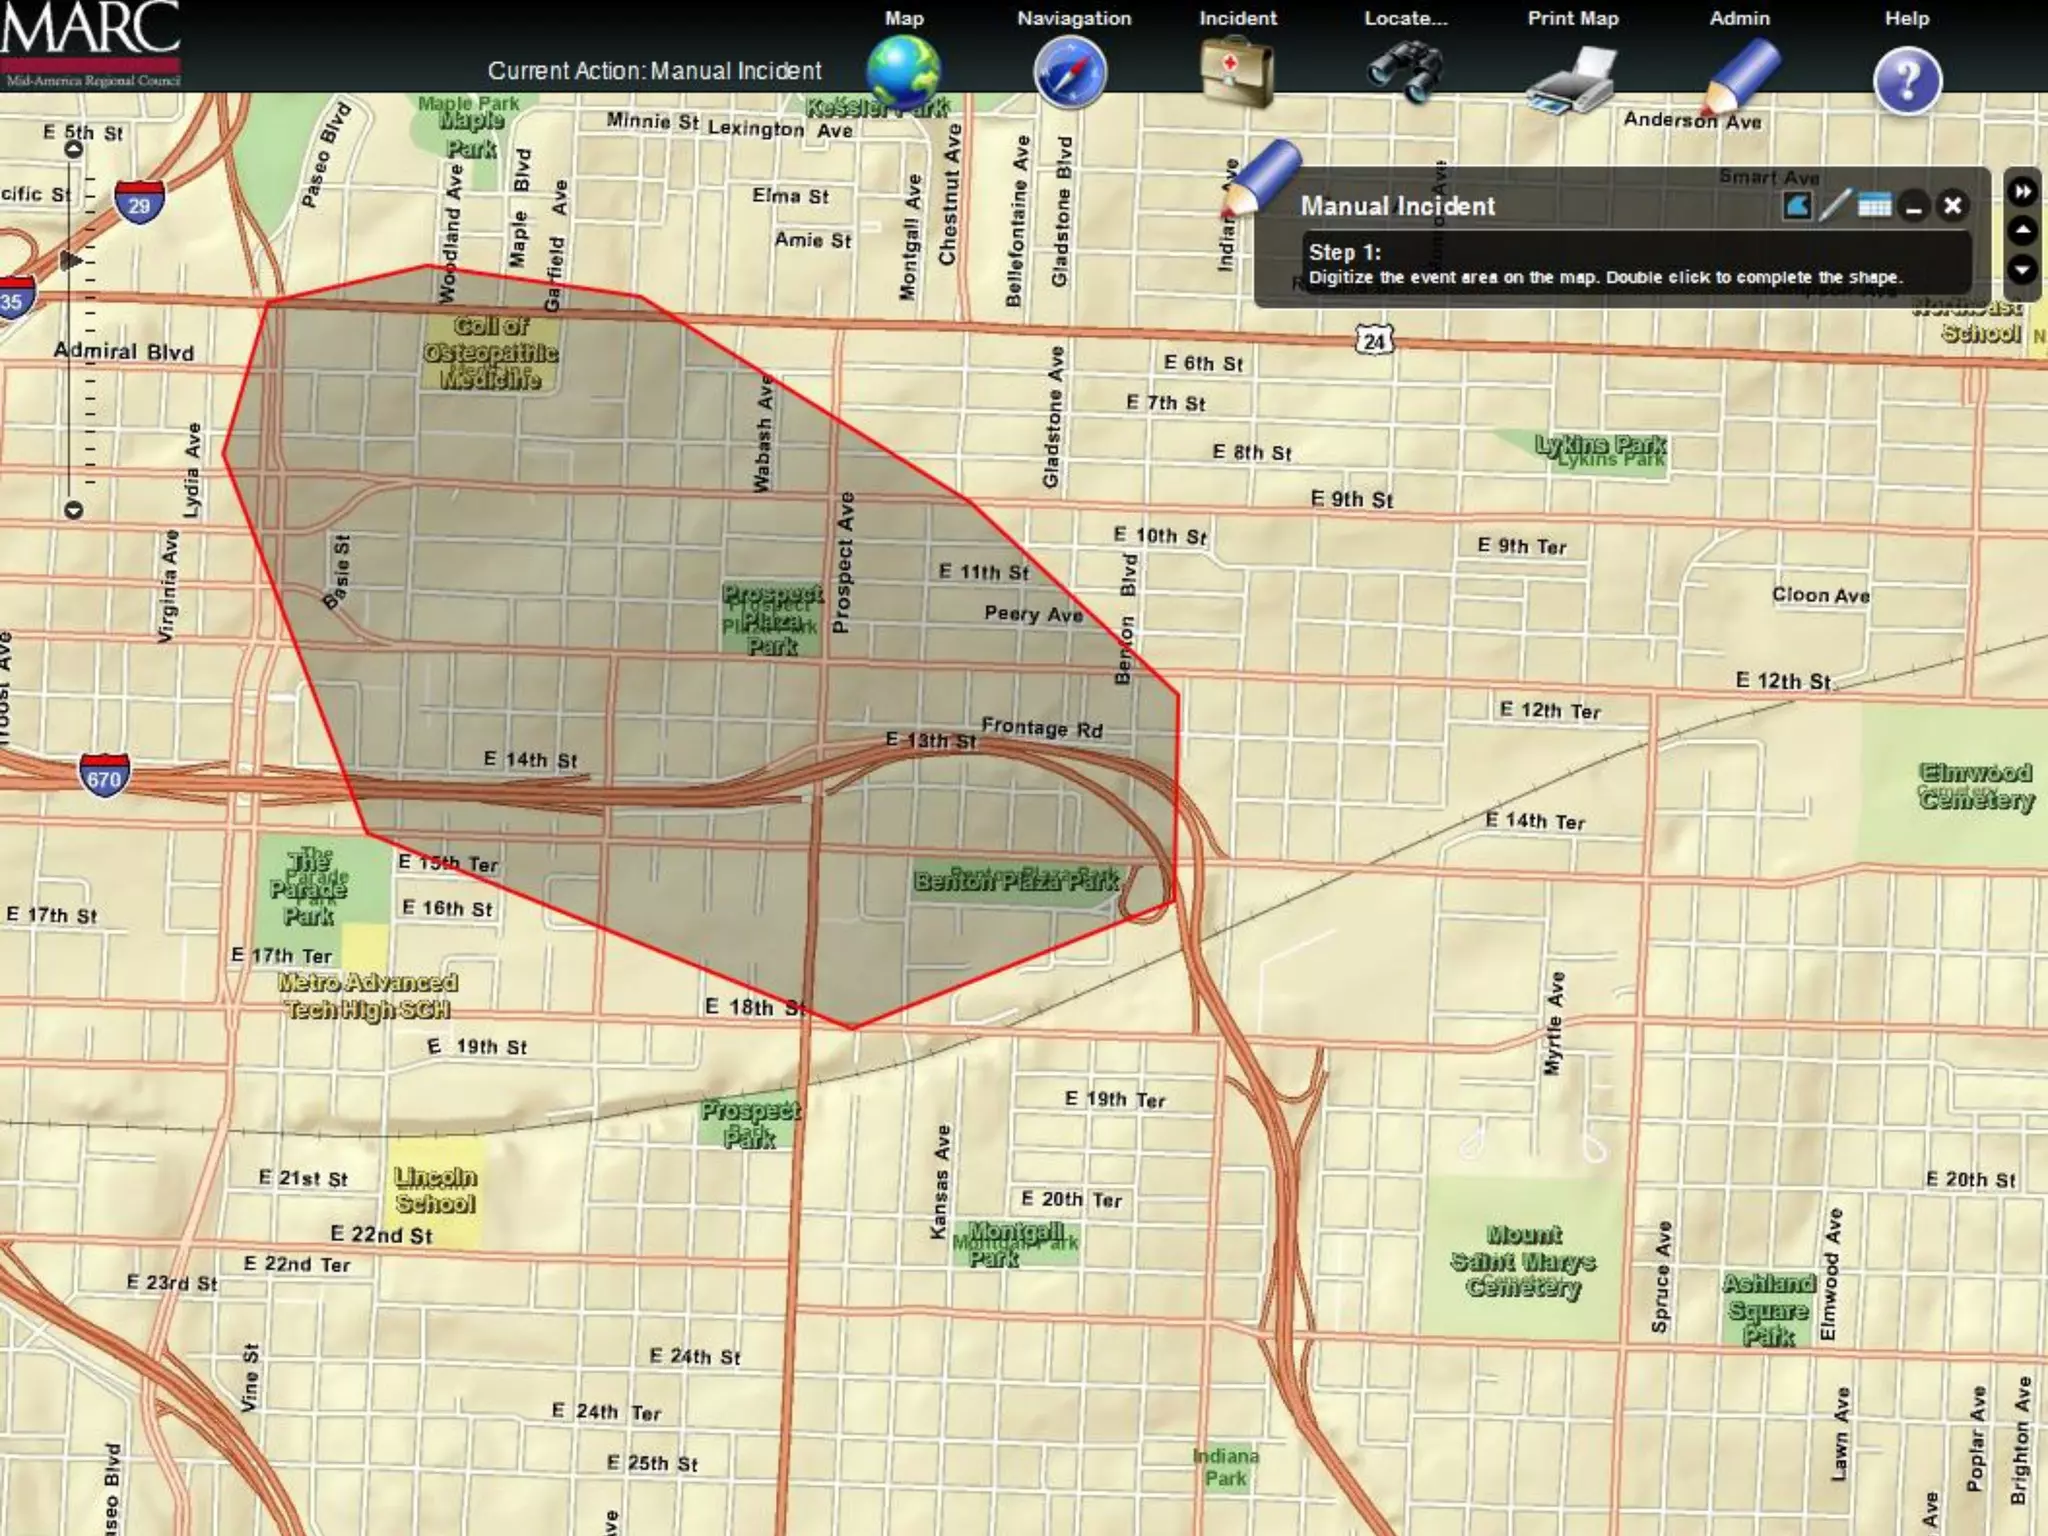This screenshot has width=2048, height=1536.
Task: Click the down arrow on side panel
Action: pyautogui.click(x=2022, y=269)
